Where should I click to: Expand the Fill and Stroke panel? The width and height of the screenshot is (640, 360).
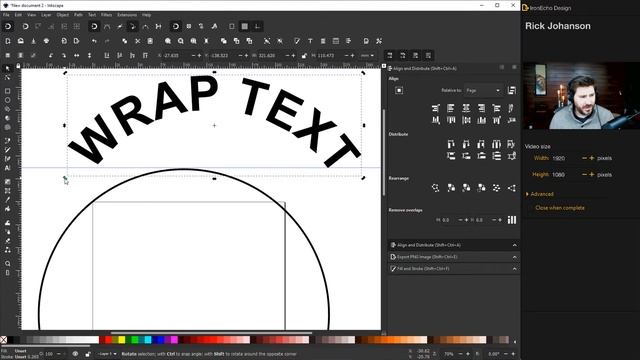(x=515, y=269)
